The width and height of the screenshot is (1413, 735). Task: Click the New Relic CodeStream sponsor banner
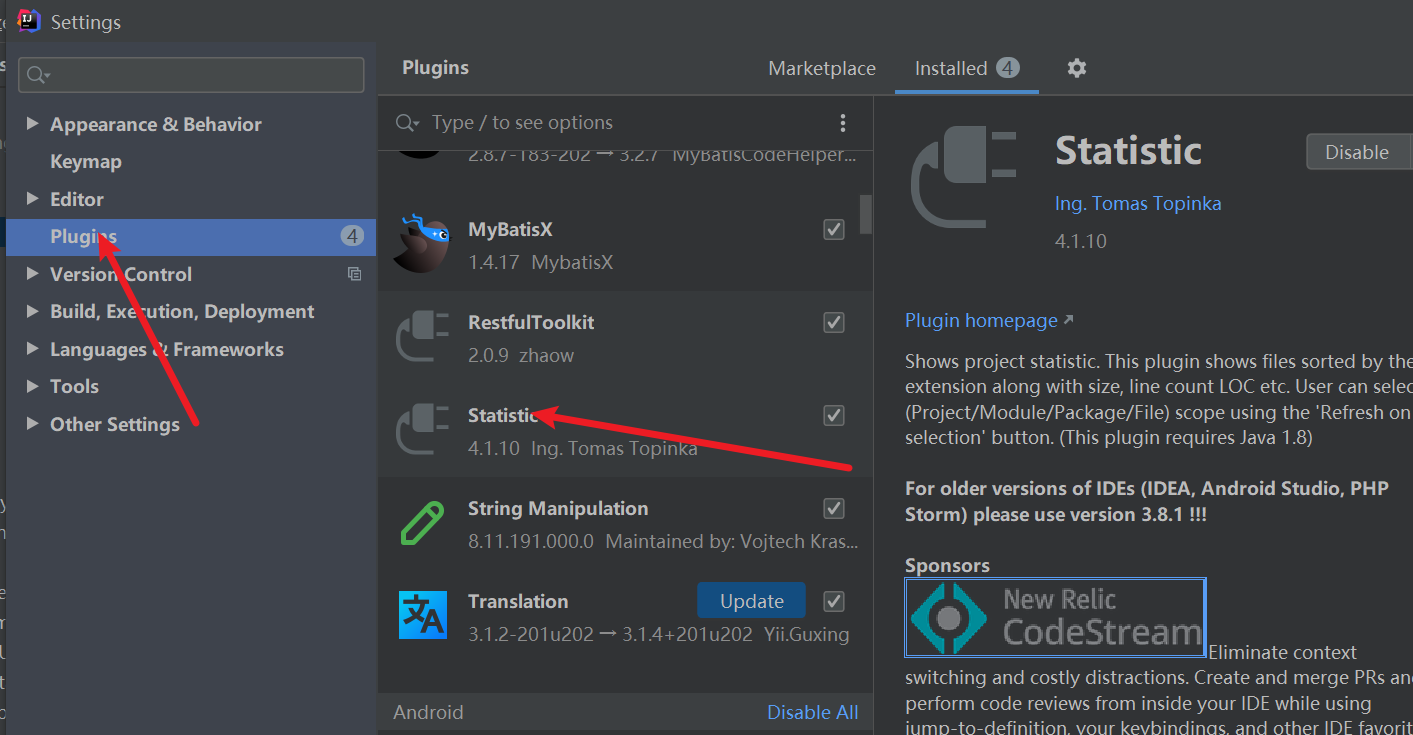click(1055, 617)
